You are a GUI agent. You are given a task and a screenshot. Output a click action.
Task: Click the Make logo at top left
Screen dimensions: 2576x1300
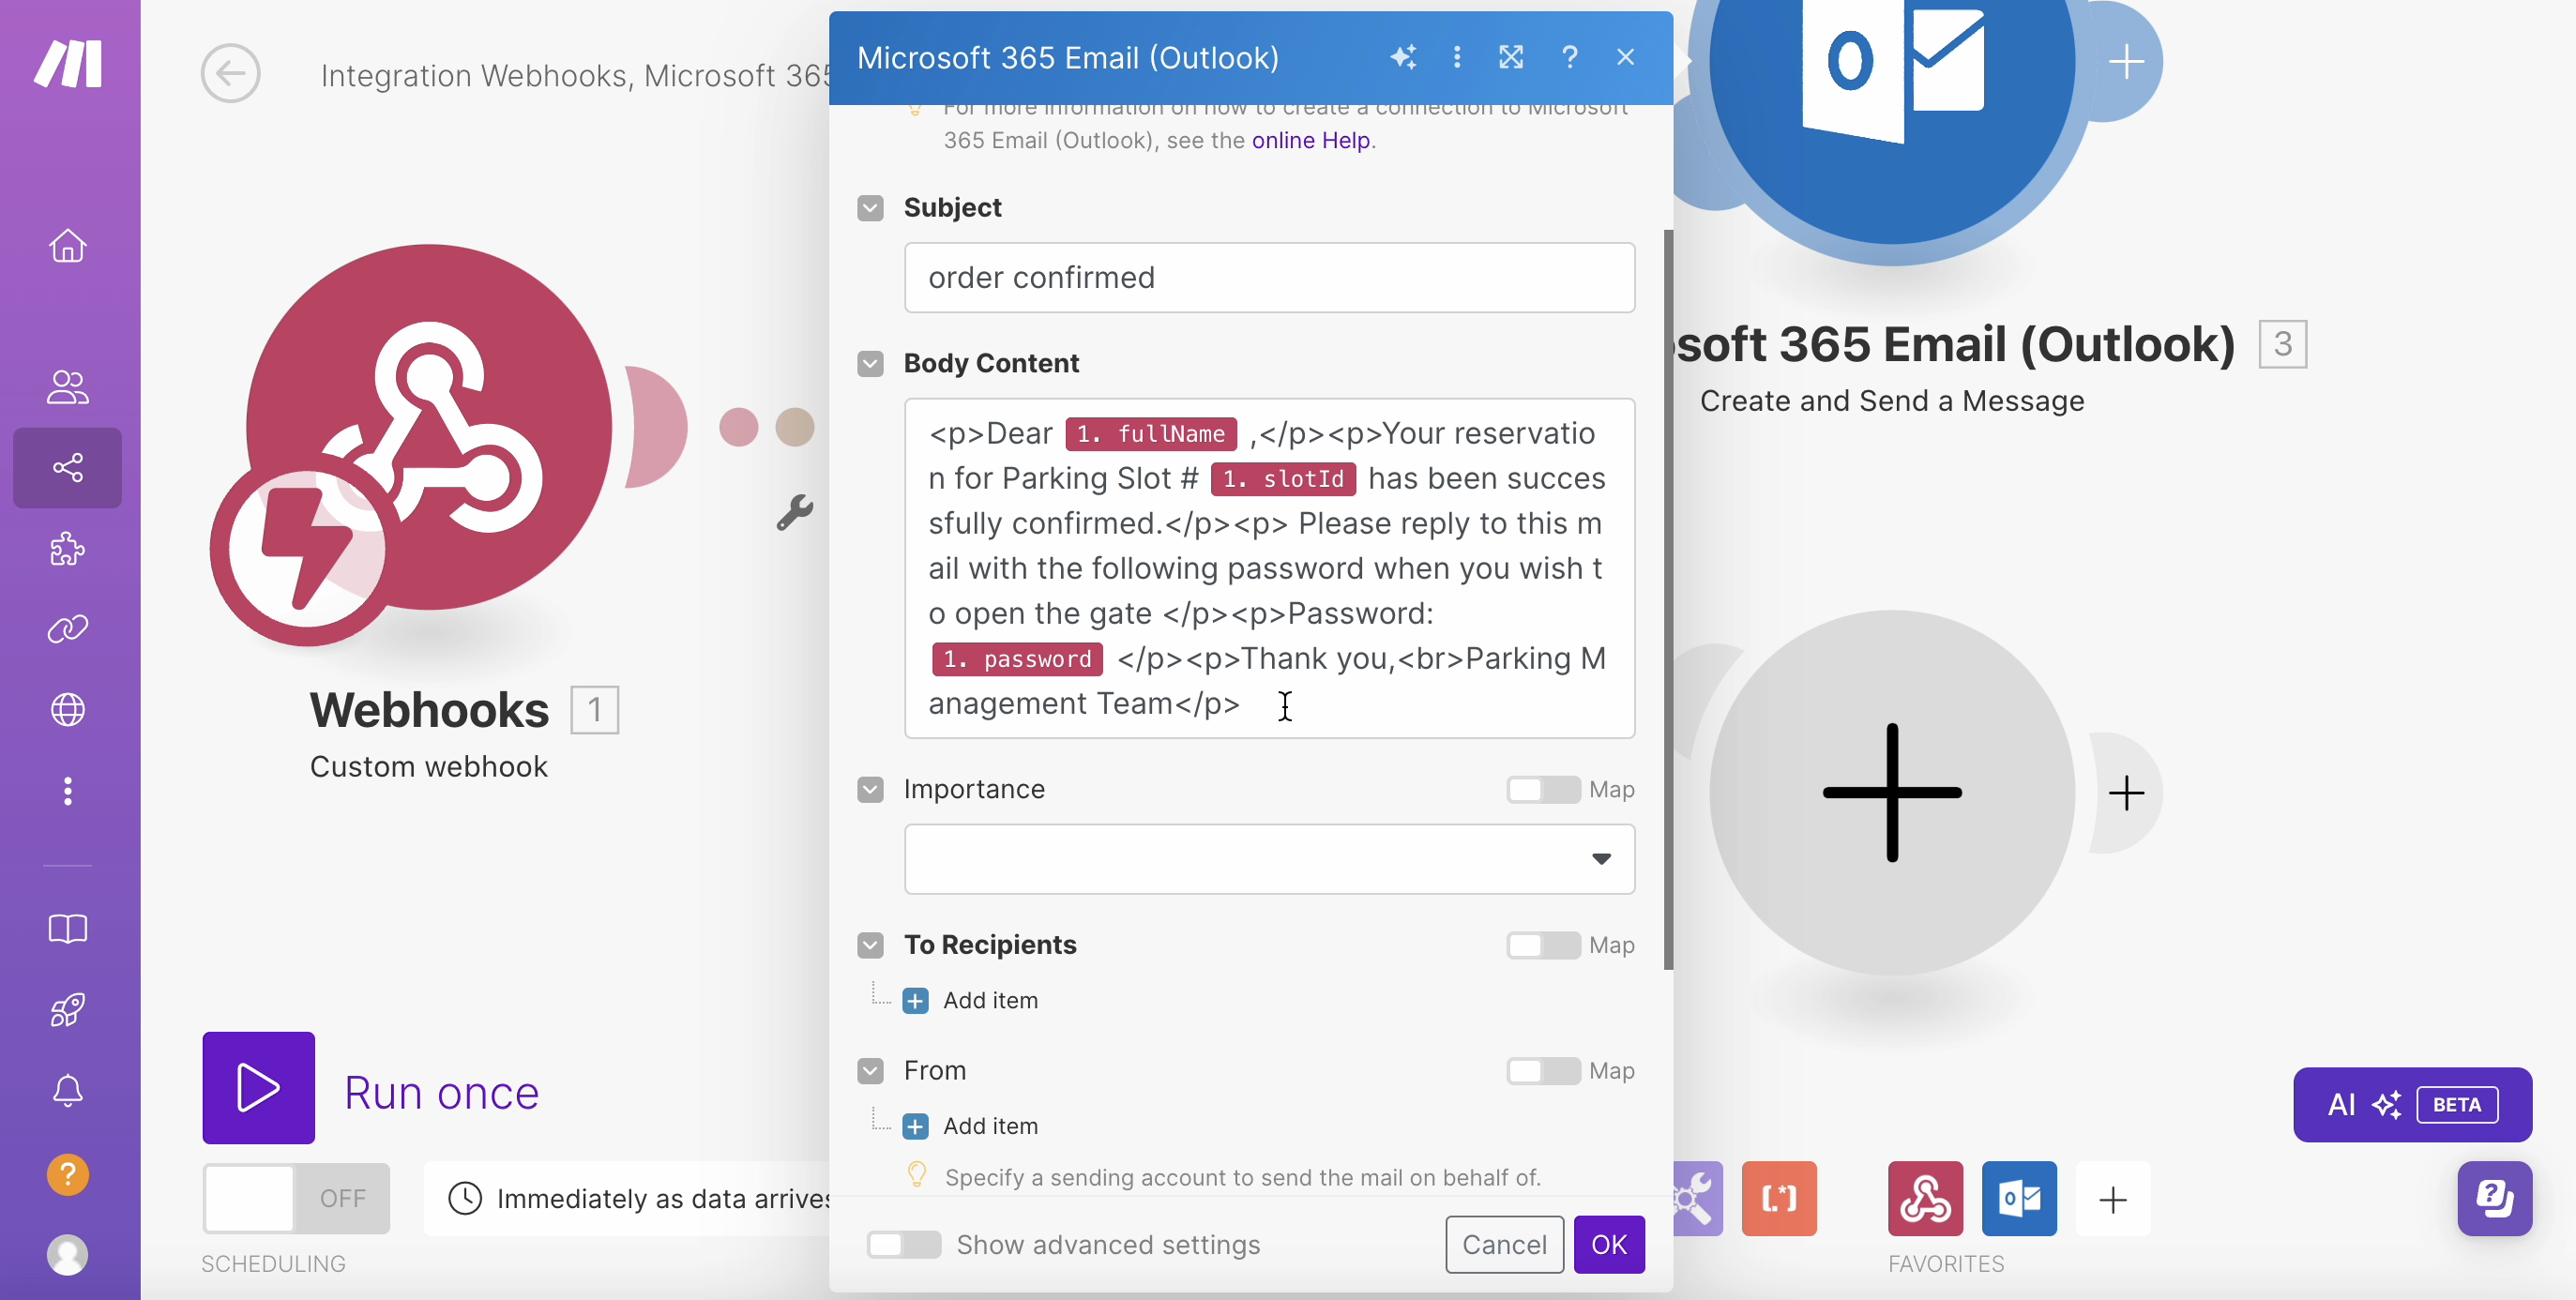68,63
